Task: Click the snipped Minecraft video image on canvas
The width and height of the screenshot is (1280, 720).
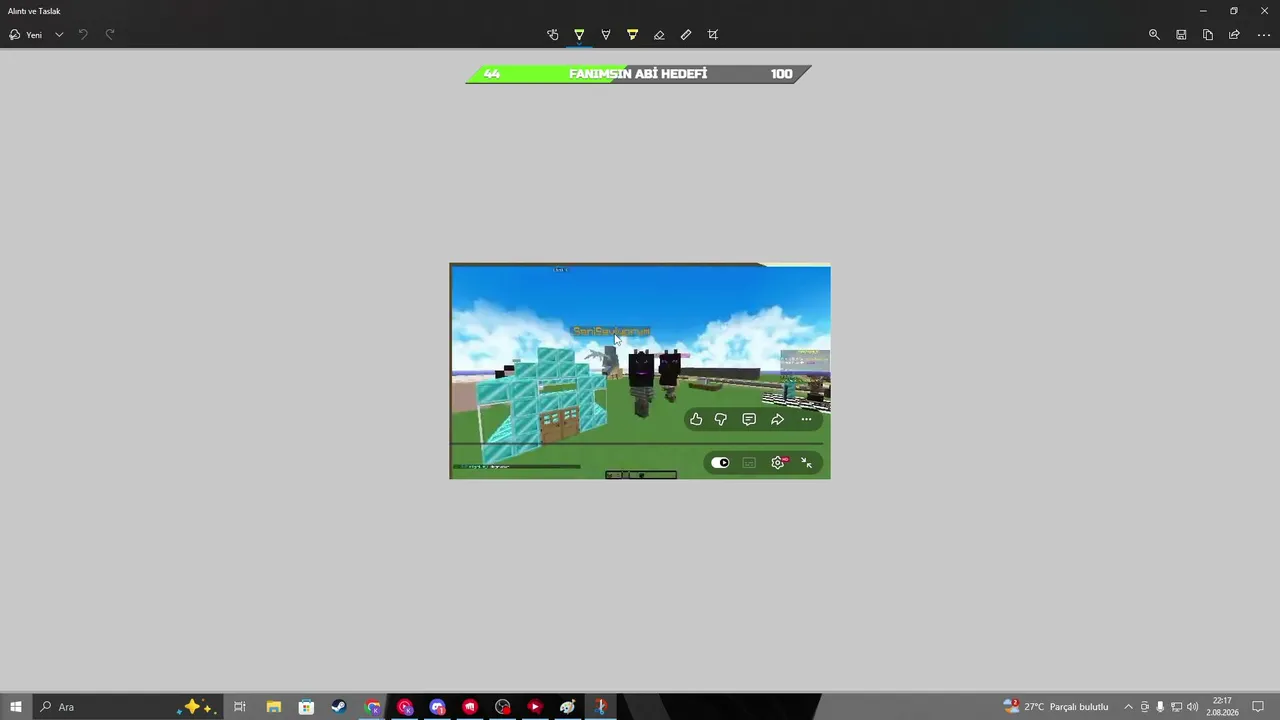Action: (640, 371)
